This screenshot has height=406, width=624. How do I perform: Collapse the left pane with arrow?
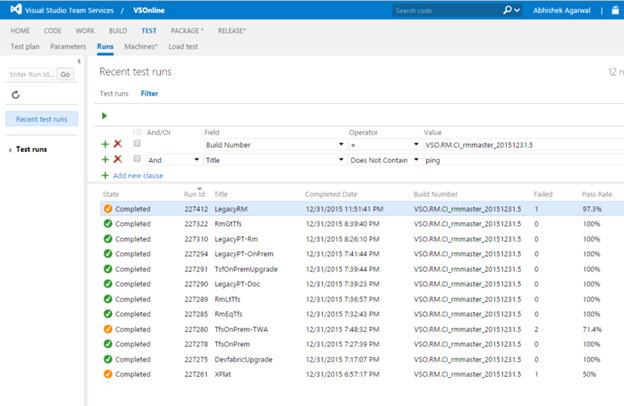click(79, 61)
